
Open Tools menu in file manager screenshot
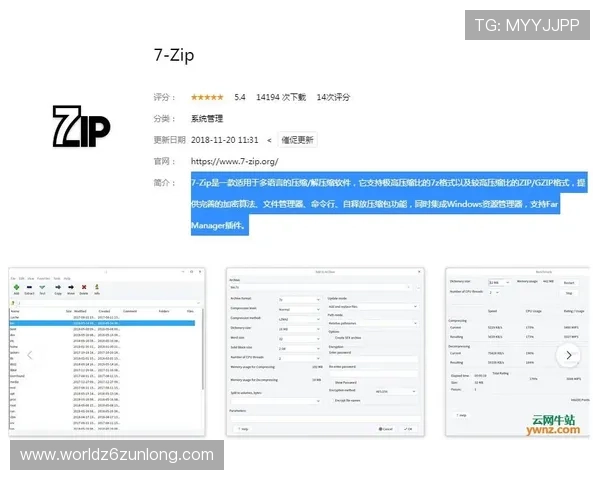pyautogui.click(x=57, y=279)
